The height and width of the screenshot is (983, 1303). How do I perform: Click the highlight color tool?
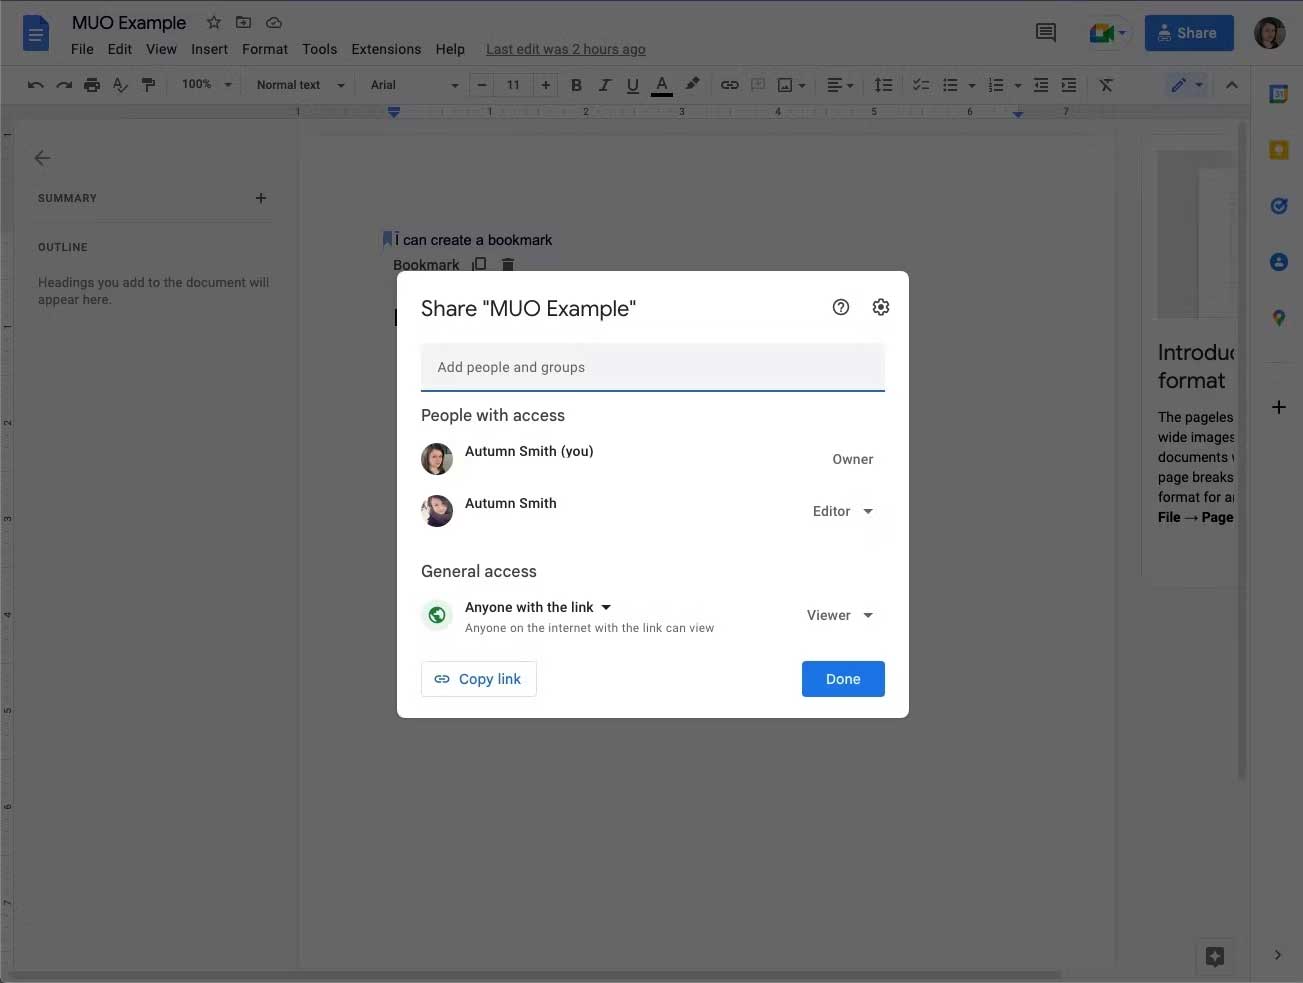pyautogui.click(x=692, y=85)
